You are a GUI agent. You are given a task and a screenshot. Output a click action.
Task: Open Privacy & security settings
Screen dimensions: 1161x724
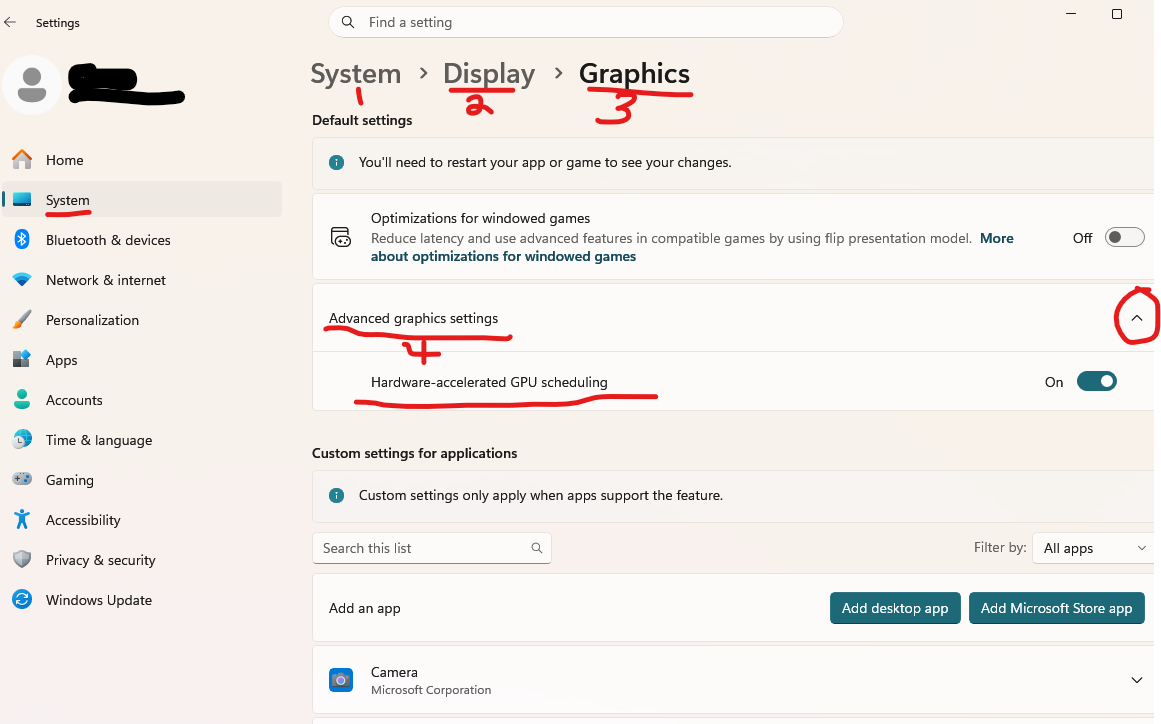(x=142, y=560)
